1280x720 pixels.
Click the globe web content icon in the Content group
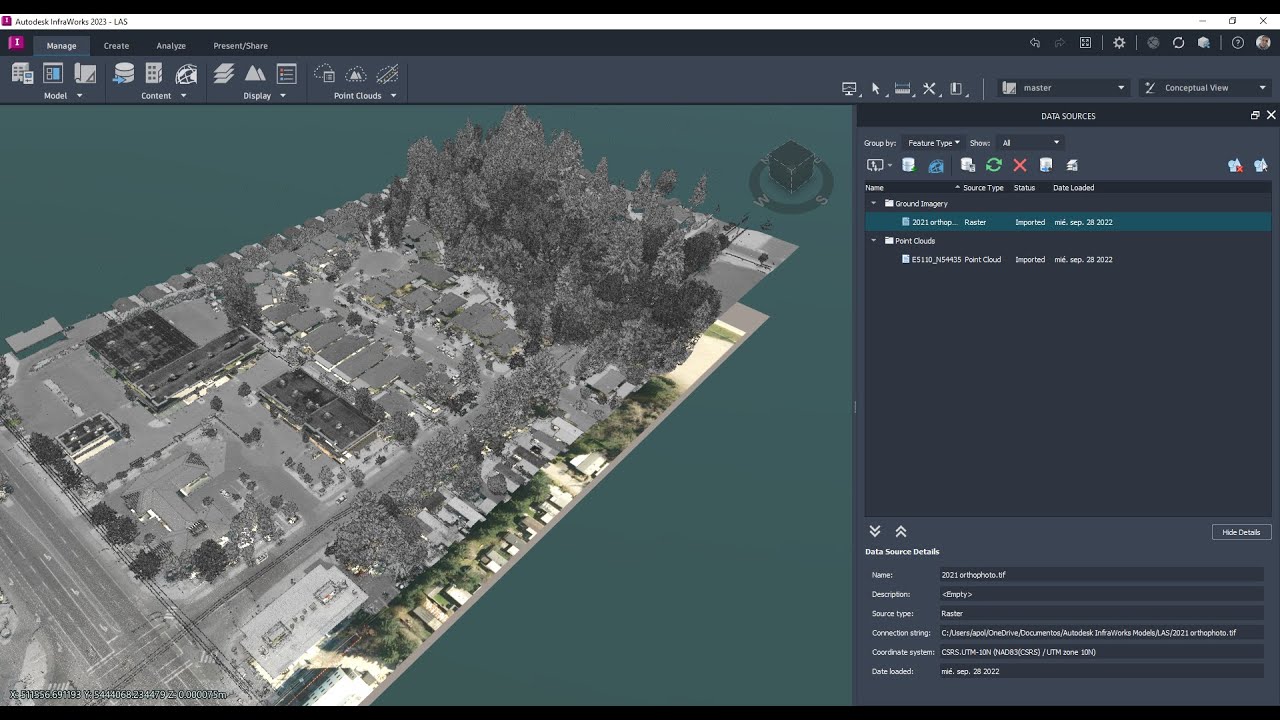click(186, 73)
